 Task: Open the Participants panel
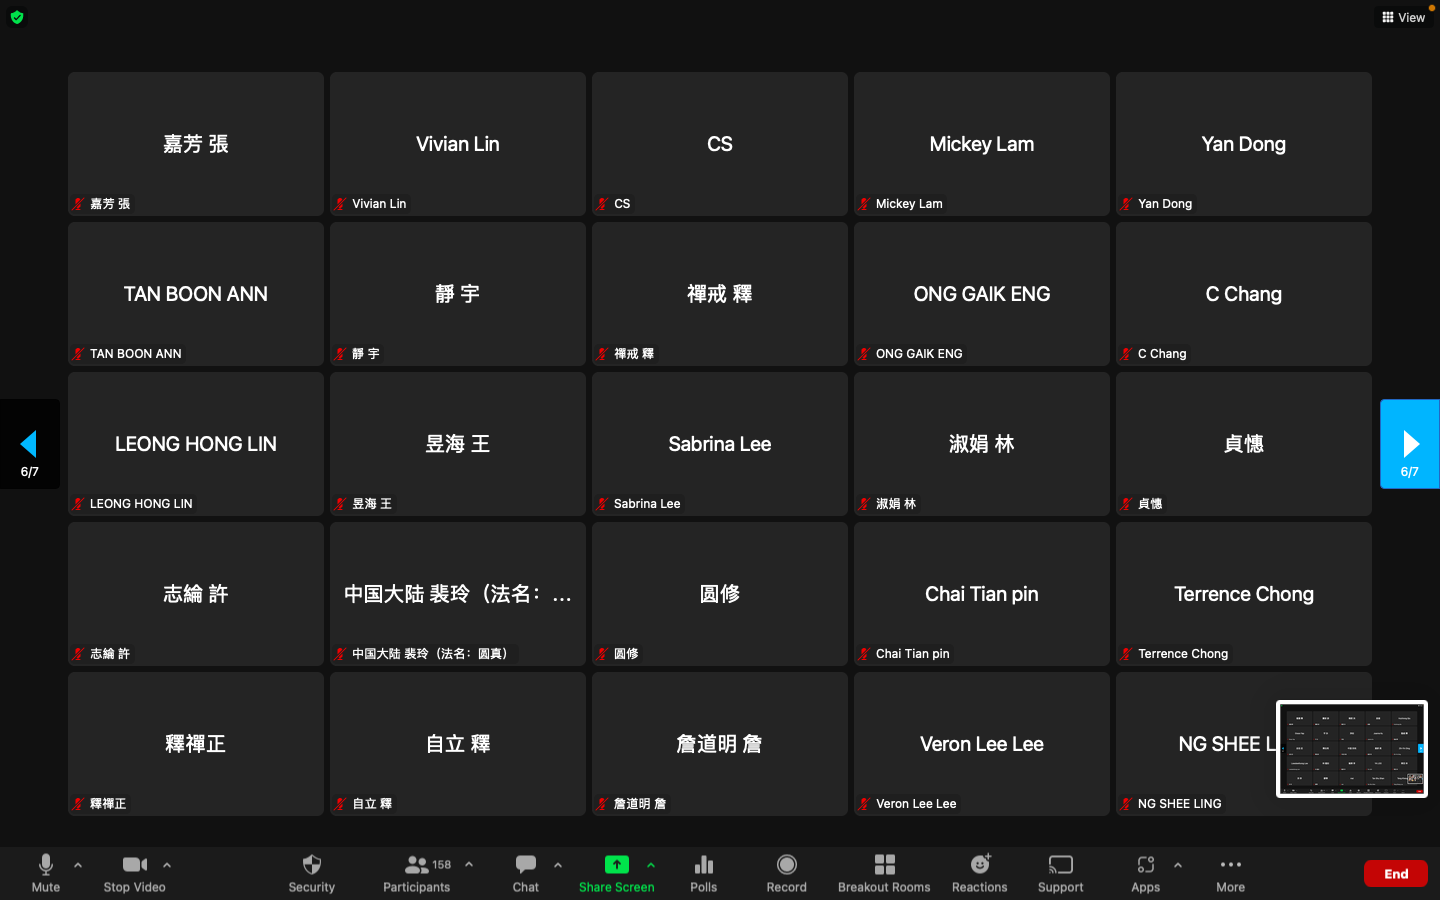(416, 872)
